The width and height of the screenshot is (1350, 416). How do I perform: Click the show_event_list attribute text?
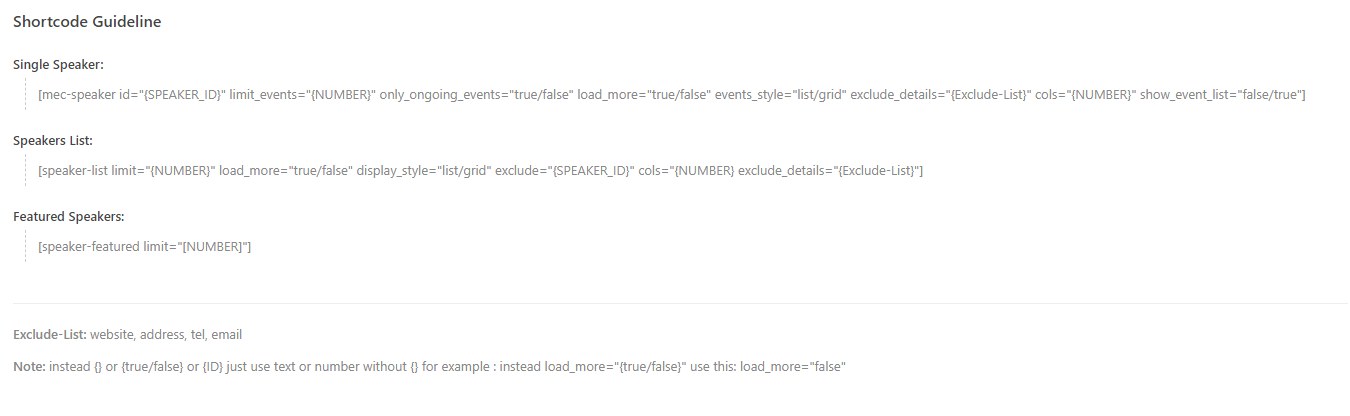click(1222, 95)
